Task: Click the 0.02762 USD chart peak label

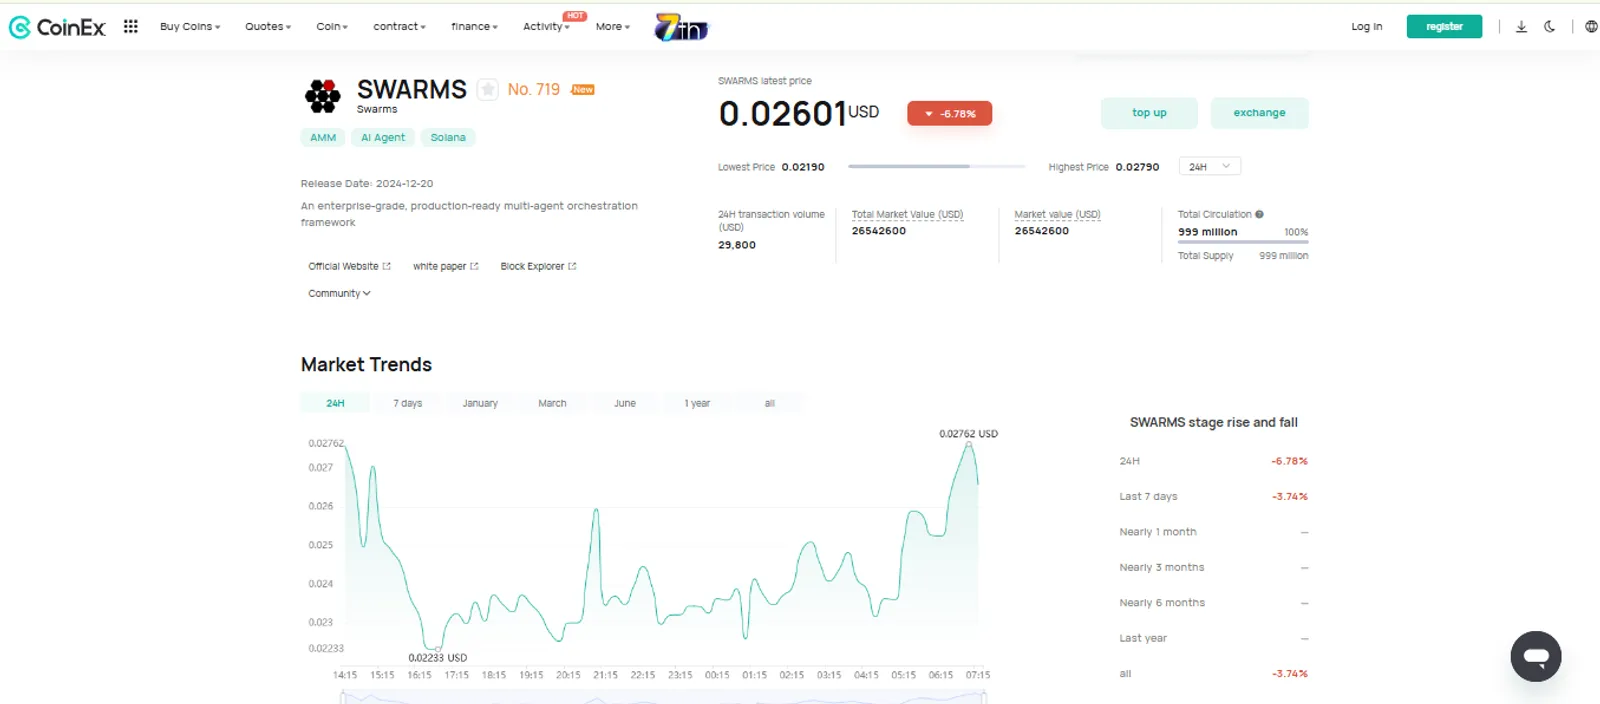Action: tap(968, 434)
